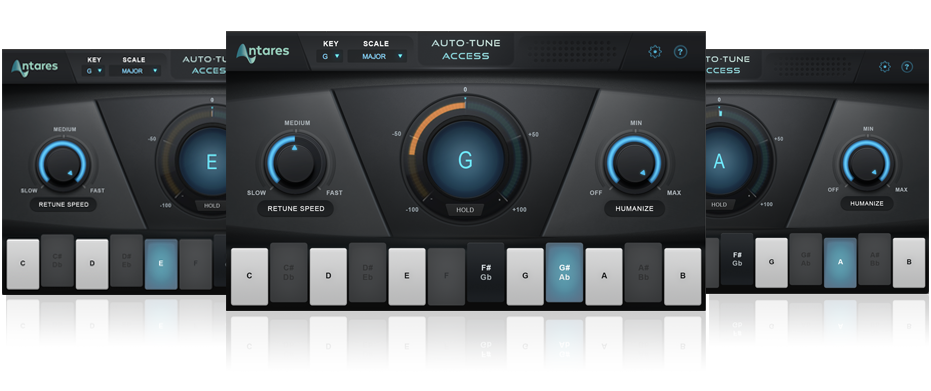931x391 pixels.
Task: Toggle HOLD button in left window
Action: pyautogui.click(x=211, y=205)
